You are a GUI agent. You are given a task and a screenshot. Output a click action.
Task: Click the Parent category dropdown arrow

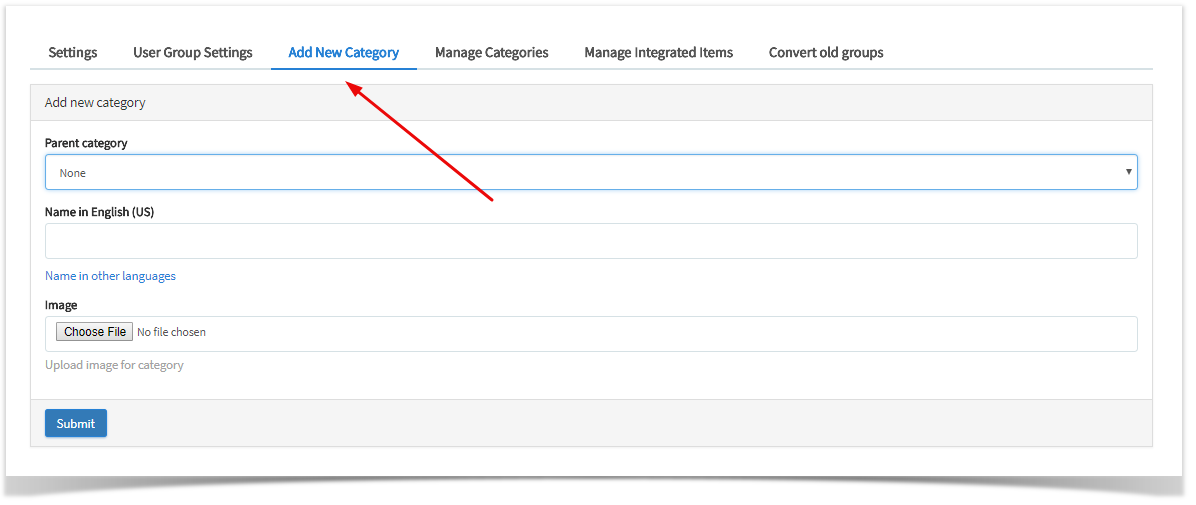[1128, 172]
